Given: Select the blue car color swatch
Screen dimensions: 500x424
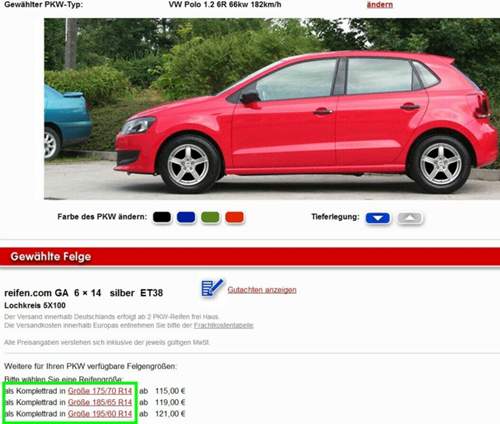Looking at the screenshot, I should pos(186,217).
